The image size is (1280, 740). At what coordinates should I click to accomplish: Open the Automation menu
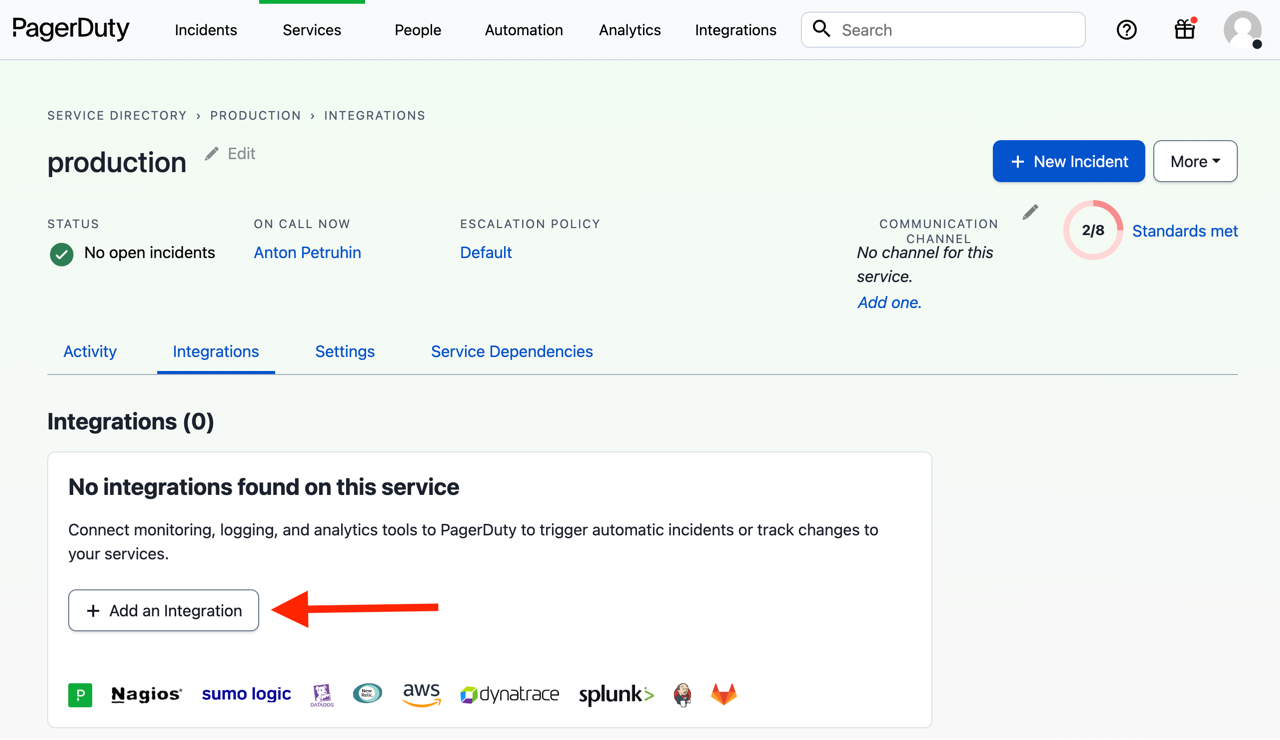pyautogui.click(x=524, y=30)
